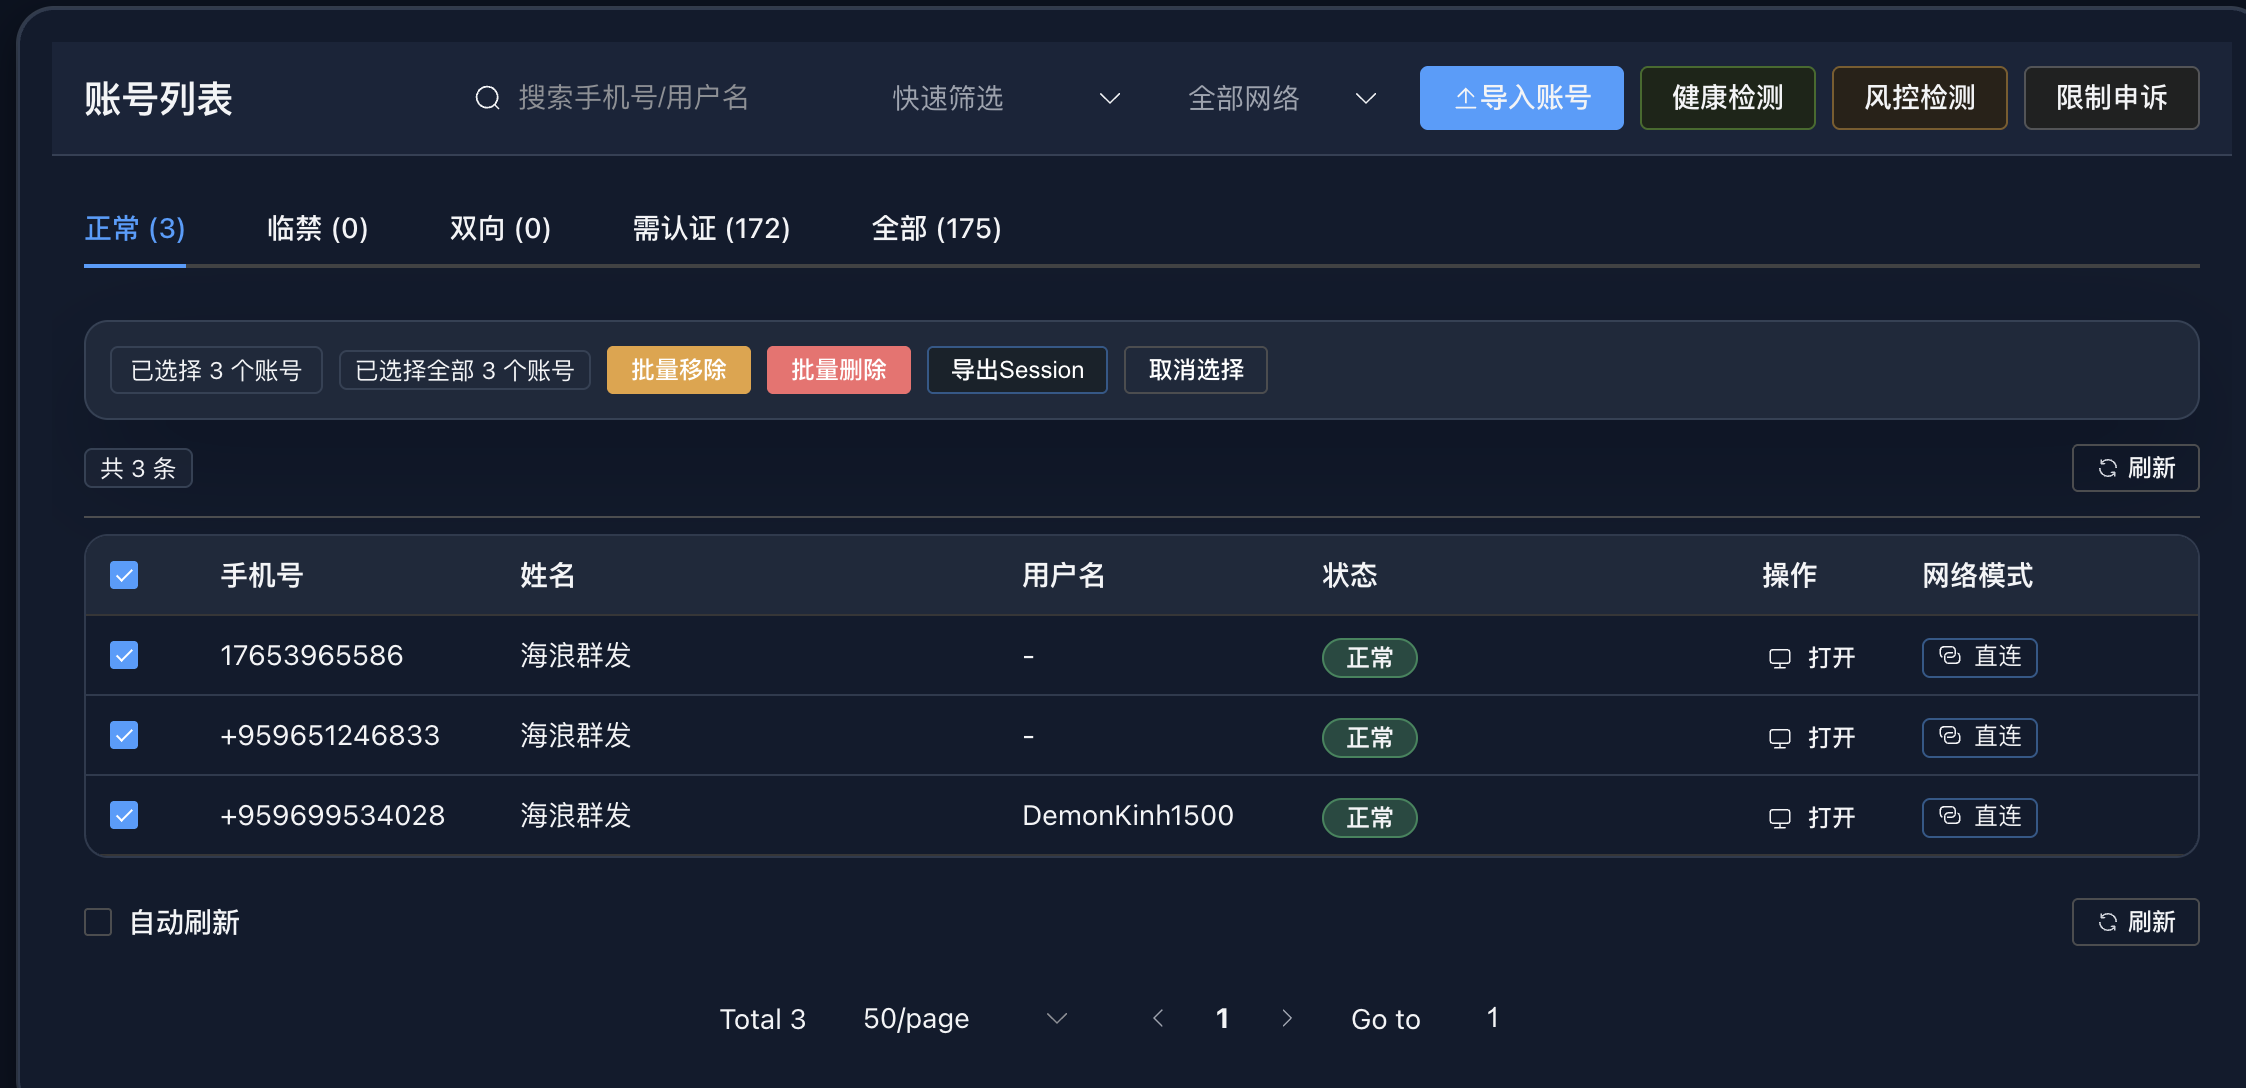The height and width of the screenshot is (1088, 2246).
Task: Select the 全部 (175) tab
Action: click(x=936, y=228)
